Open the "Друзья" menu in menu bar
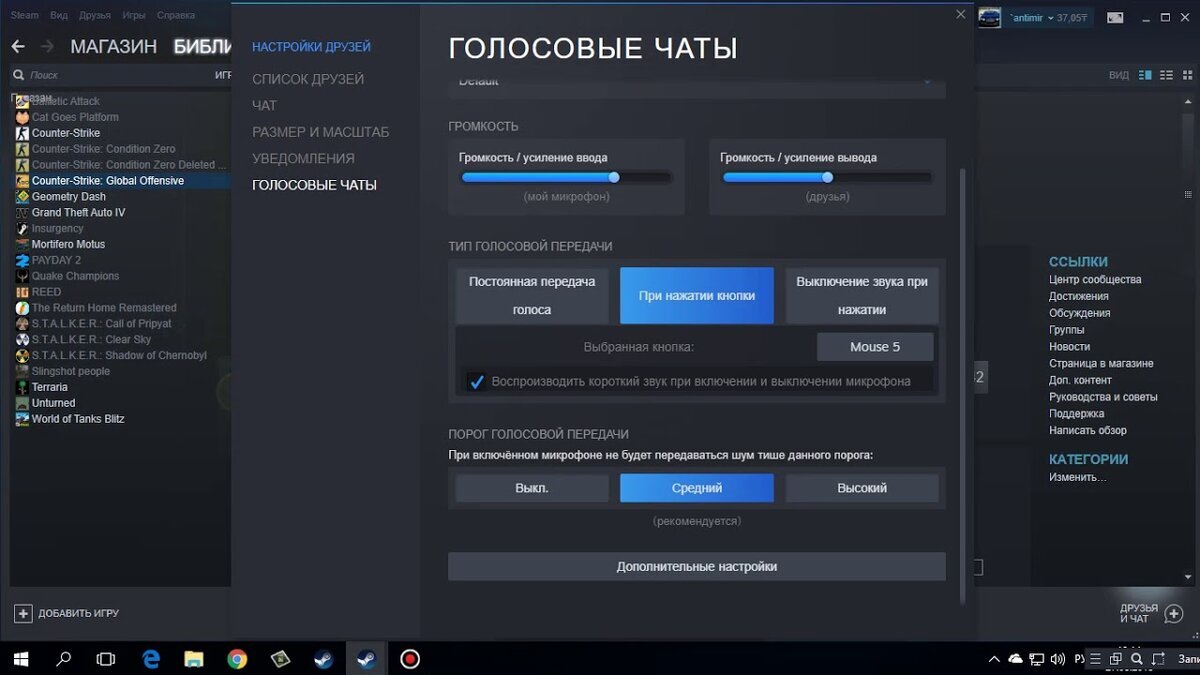This screenshot has height=675, width=1200. click(95, 15)
